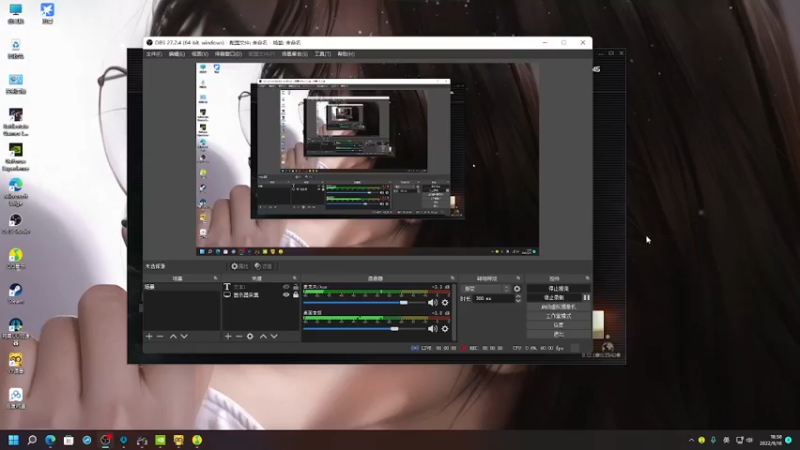
Task: Open the 编辑(E) menu
Action: pyautogui.click(x=177, y=54)
